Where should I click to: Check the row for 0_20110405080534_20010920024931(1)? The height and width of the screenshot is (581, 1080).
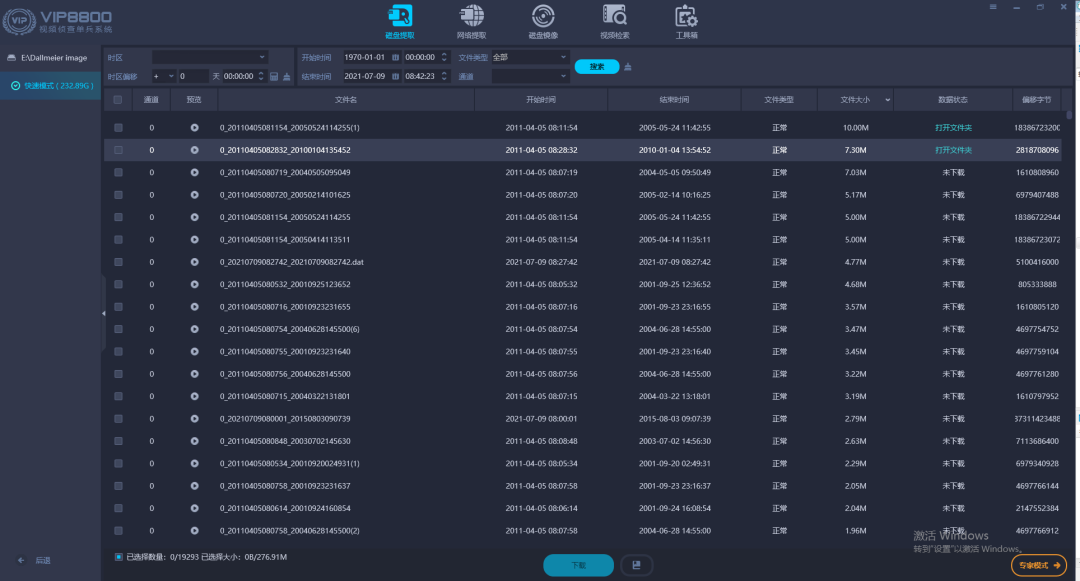coord(118,463)
